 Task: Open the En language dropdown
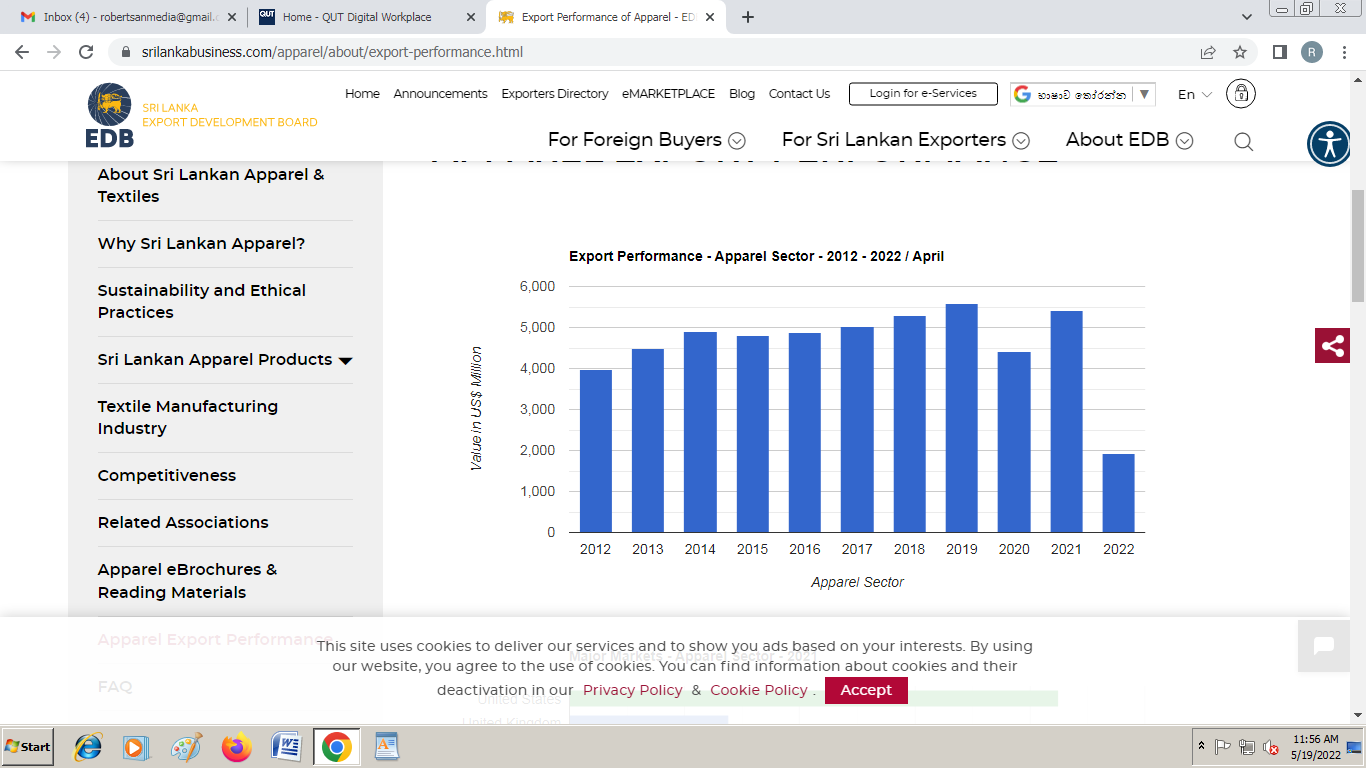pos(1194,94)
